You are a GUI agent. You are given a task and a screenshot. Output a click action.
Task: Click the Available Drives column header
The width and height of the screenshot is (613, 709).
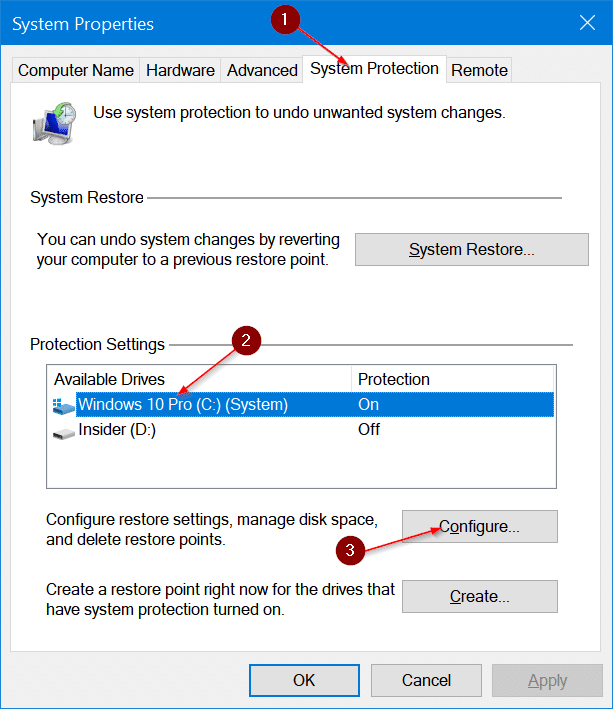(x=199, y=379)
